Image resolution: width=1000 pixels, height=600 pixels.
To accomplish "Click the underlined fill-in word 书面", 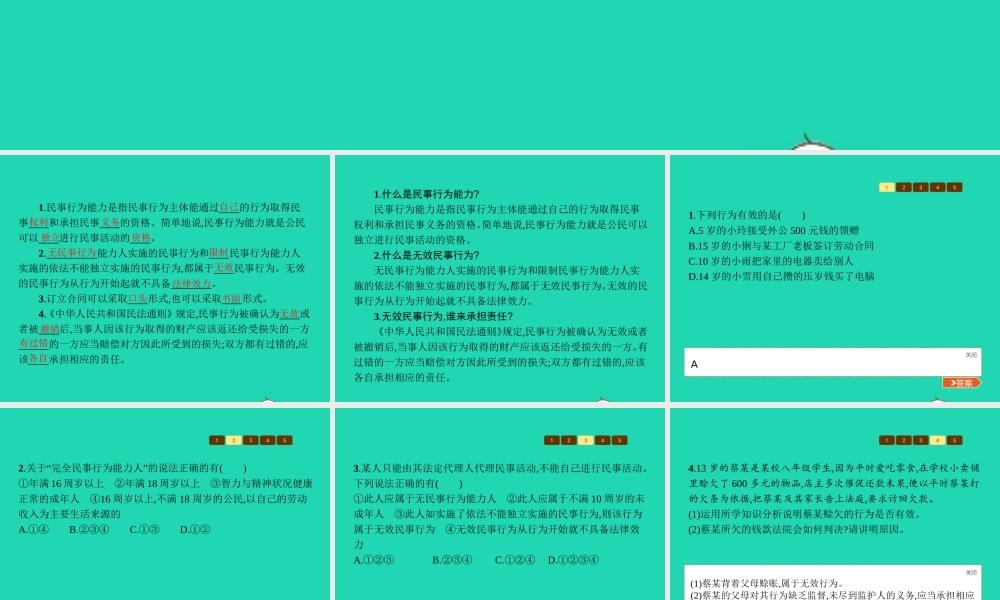I will (232, 299).
